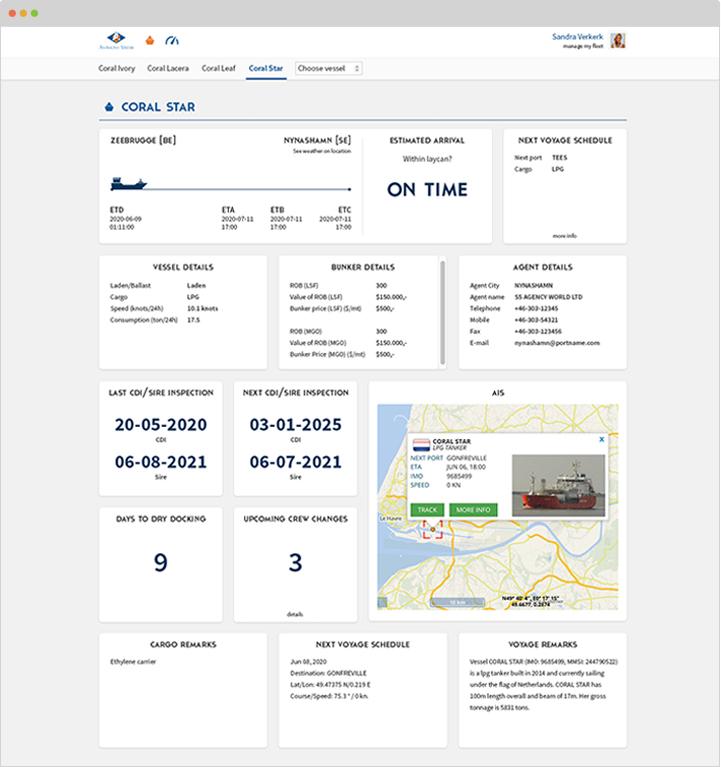
Task: Click the ship icon beside Coral Star title
Action: [x=109, y=107]
